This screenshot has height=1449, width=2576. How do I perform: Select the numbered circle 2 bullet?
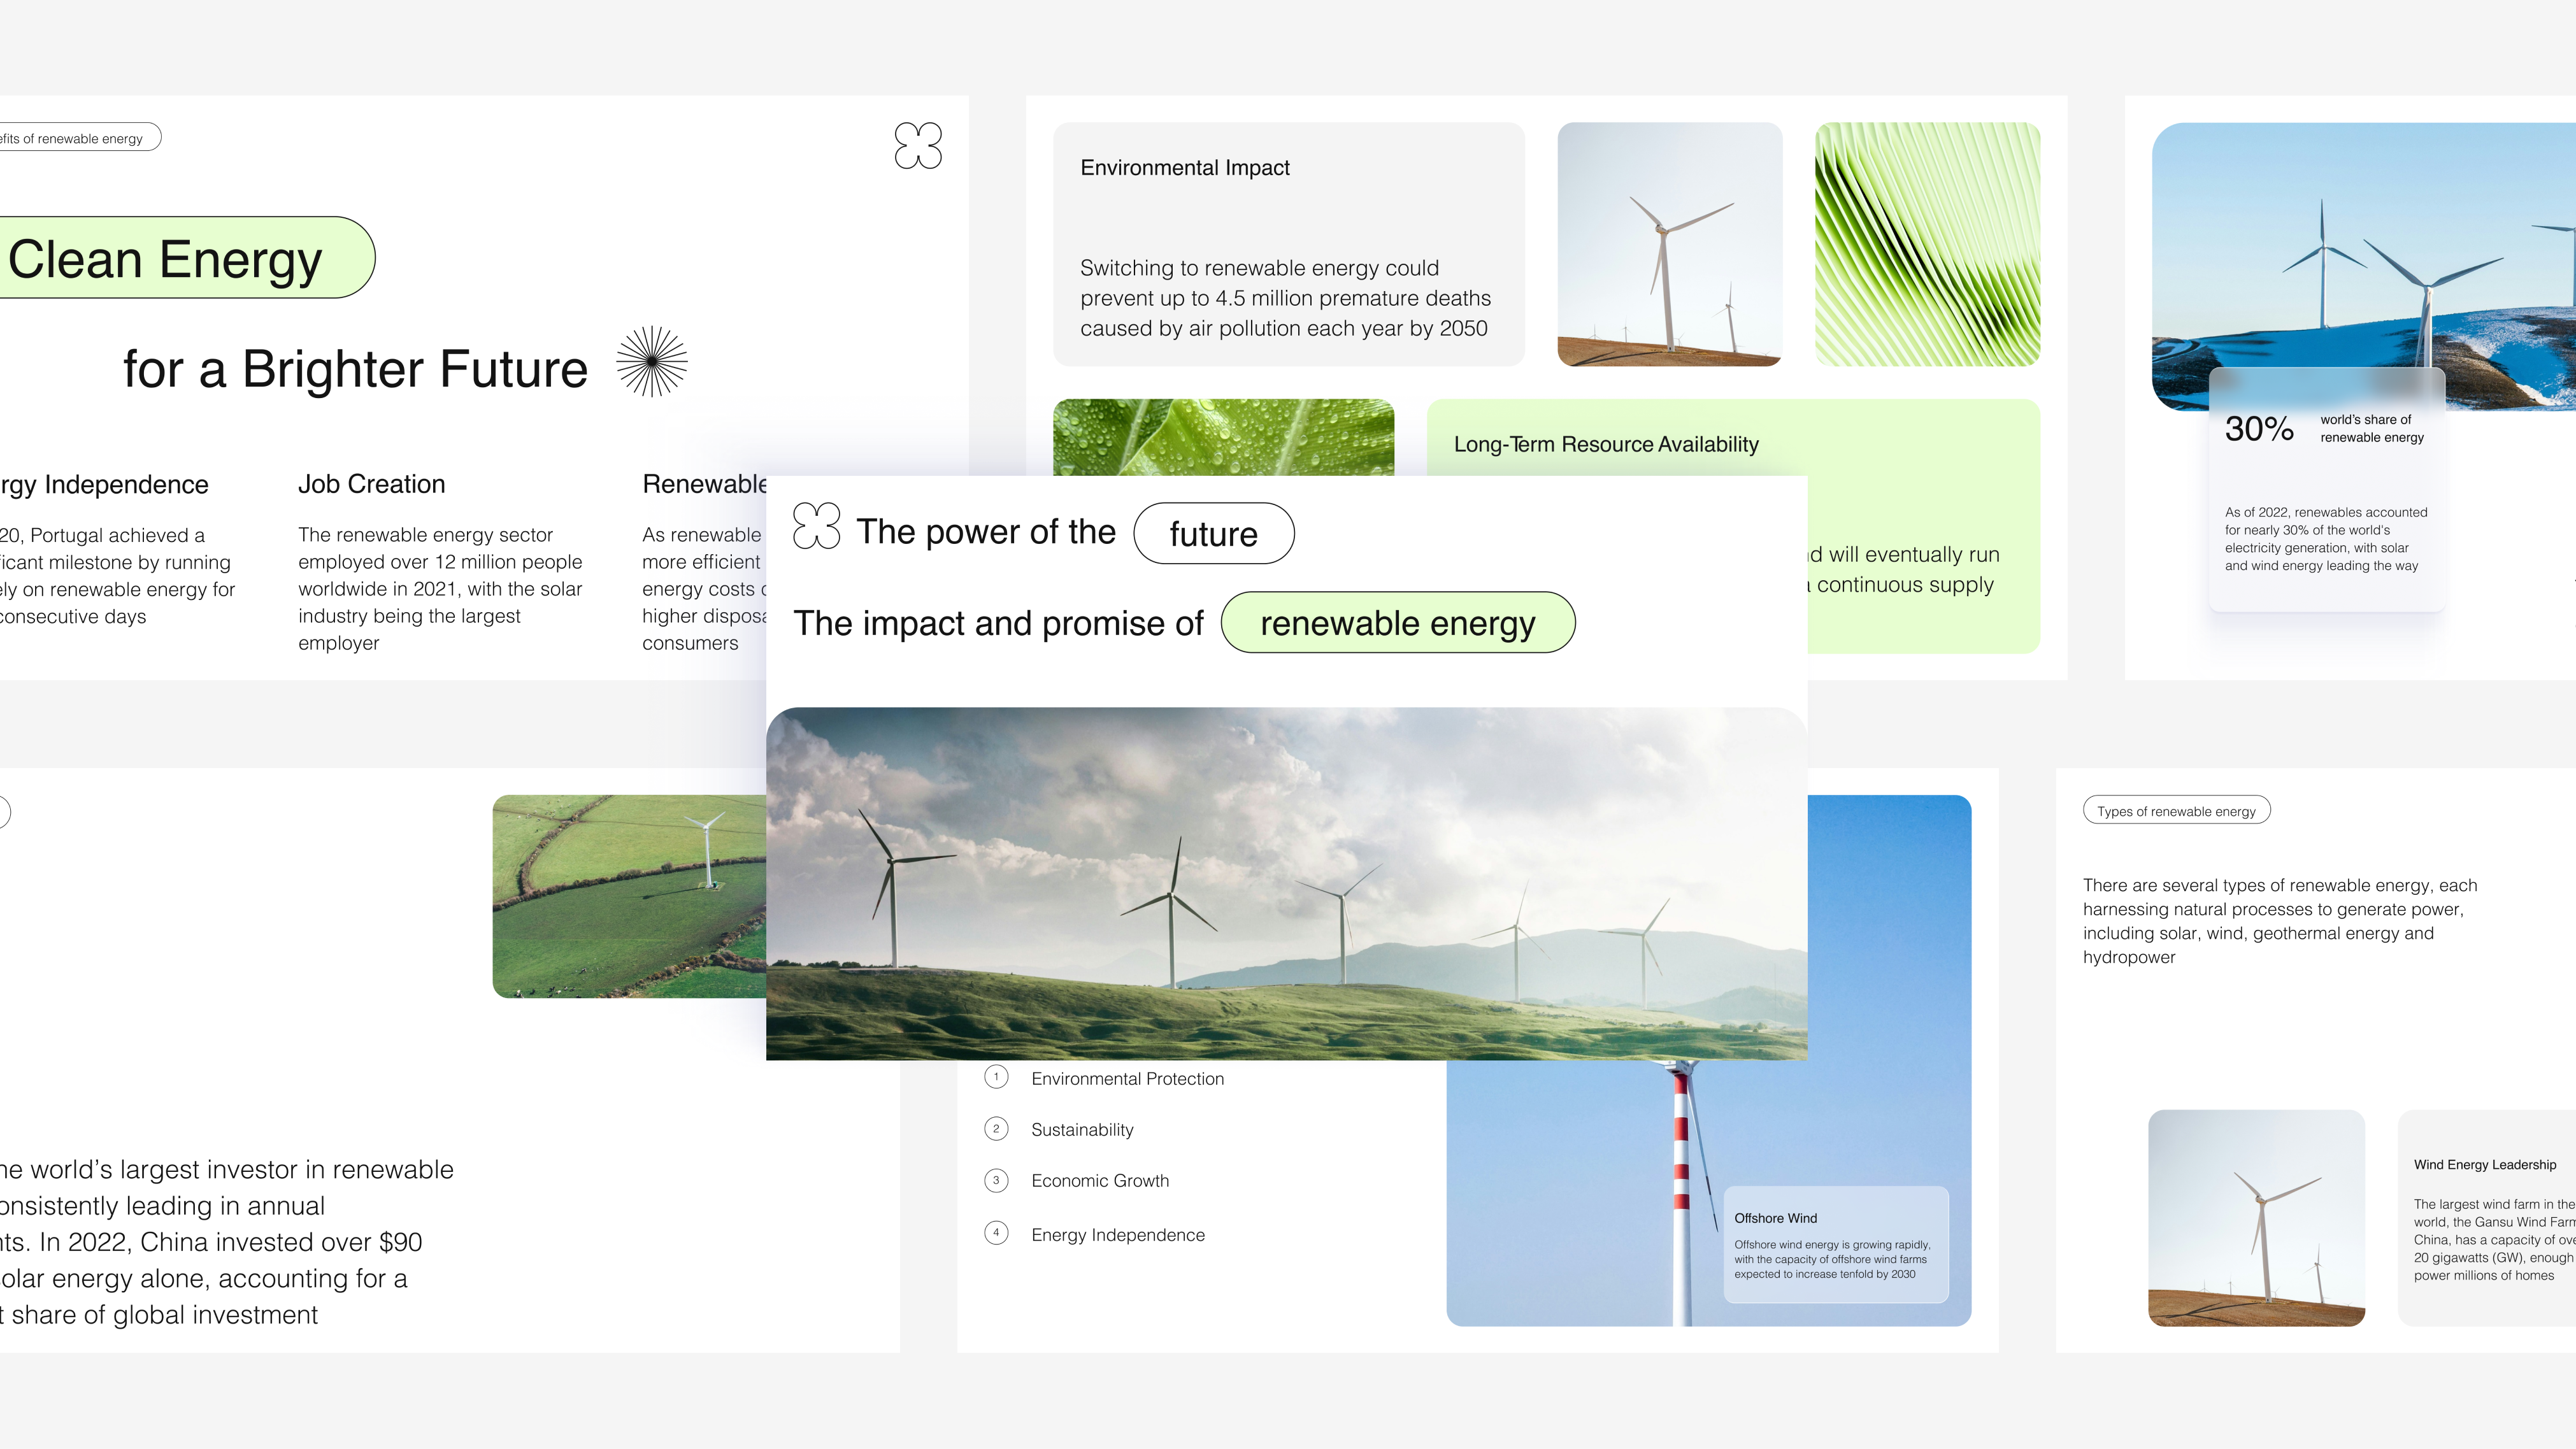pos(996,1129)
